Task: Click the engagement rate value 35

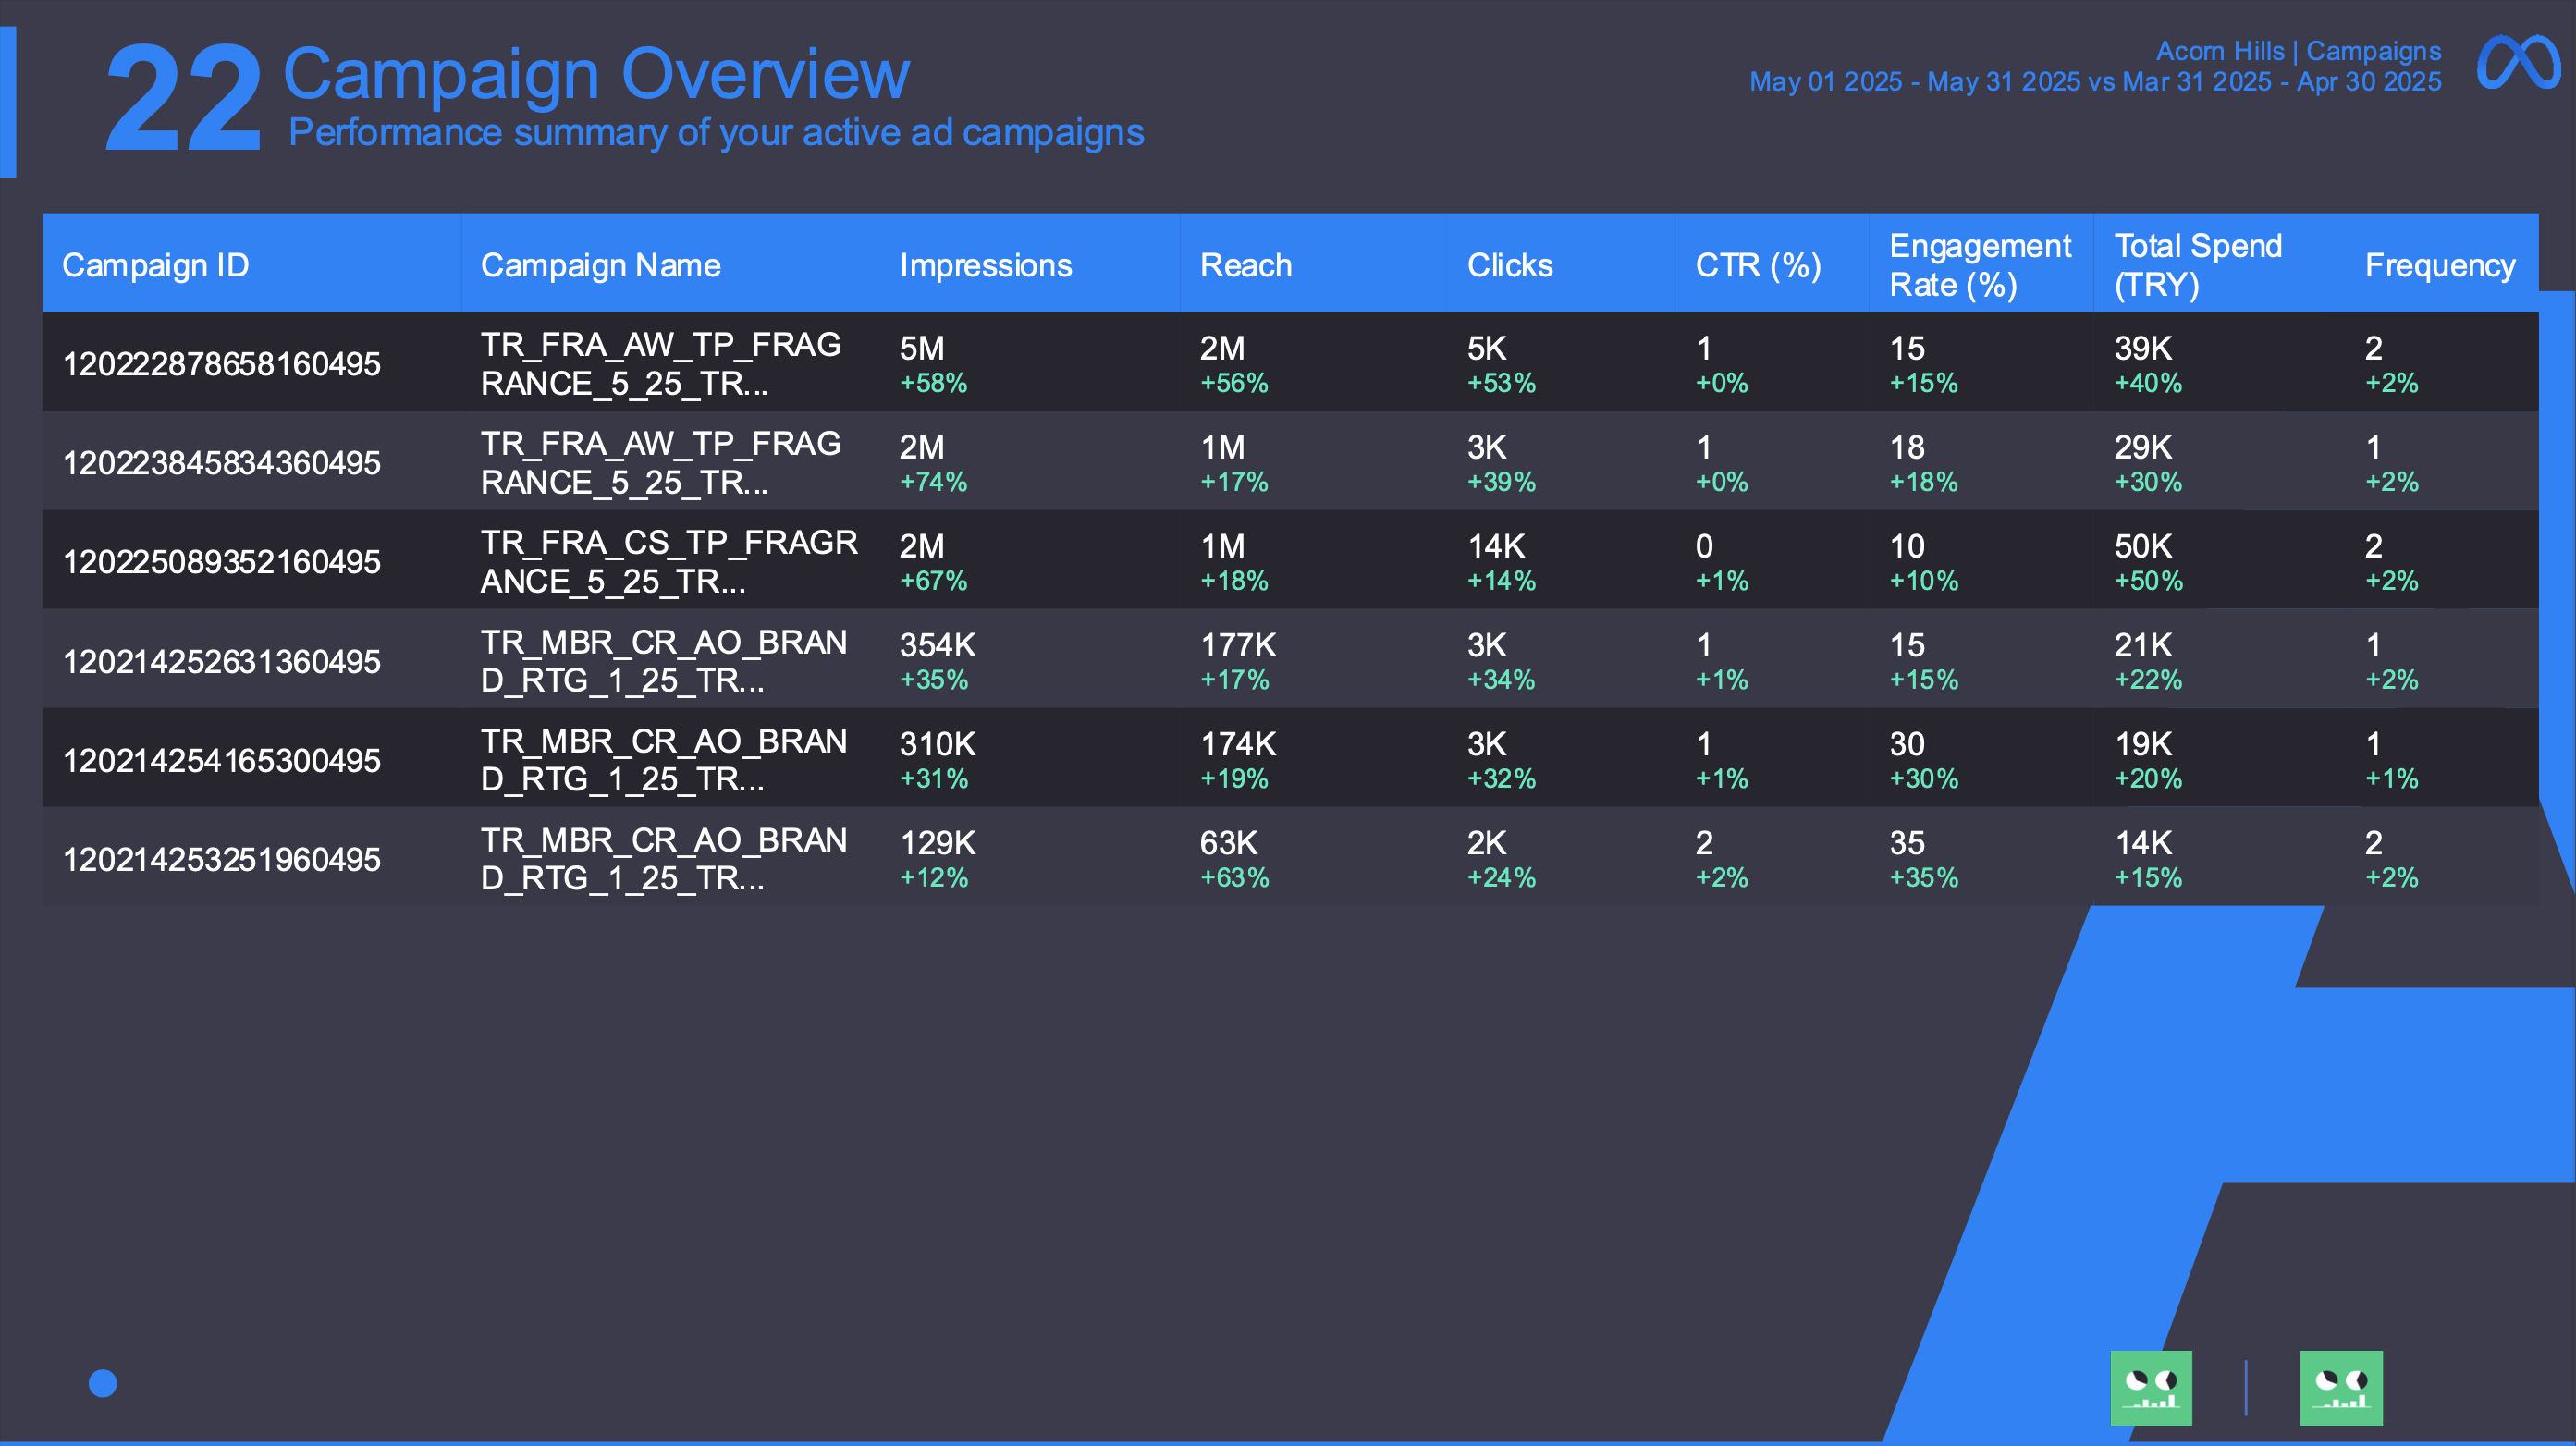Action: [1907, 843]
